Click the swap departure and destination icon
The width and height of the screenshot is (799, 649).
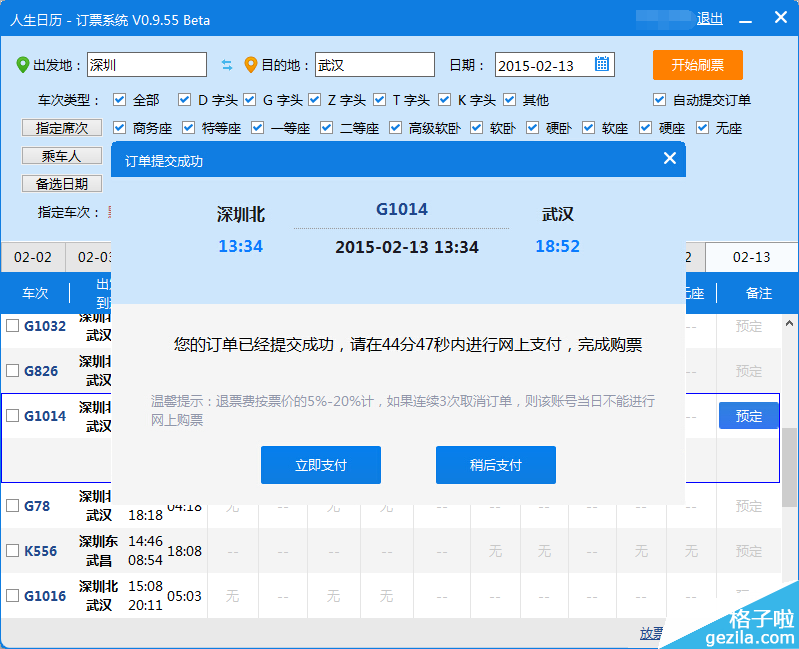(227, 65)
